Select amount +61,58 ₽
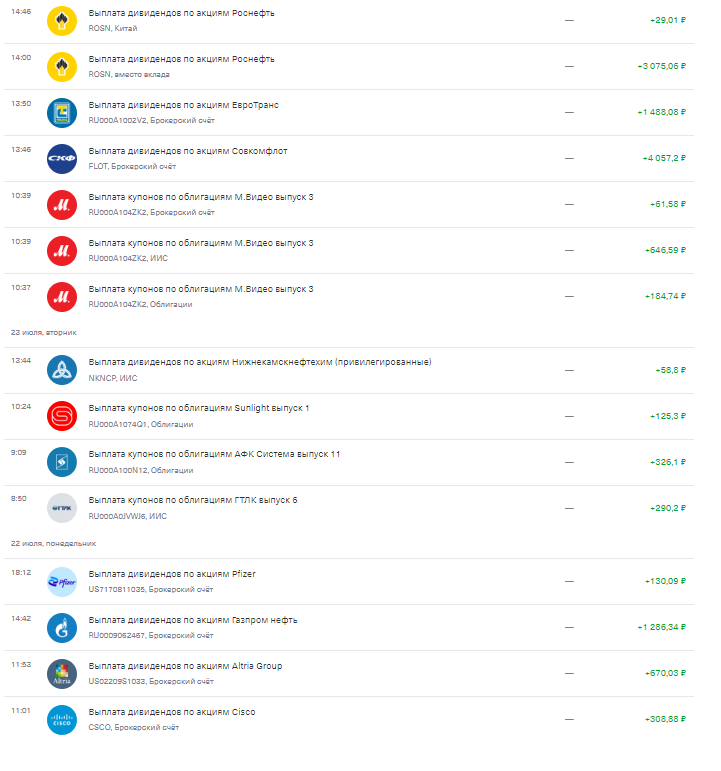721x771 pixels. (x=668, y=204)
